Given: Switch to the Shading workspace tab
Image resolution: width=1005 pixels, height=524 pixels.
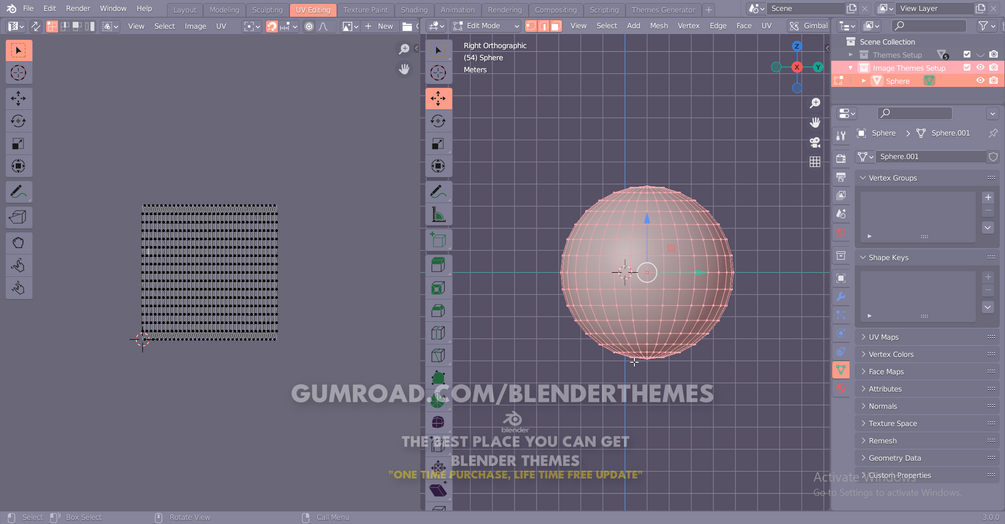Looking at the screenshot, I should [414, 10].
